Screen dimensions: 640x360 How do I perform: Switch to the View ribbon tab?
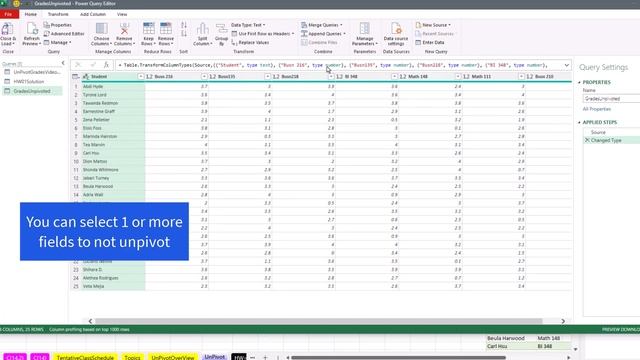click(x=122, y=14)
